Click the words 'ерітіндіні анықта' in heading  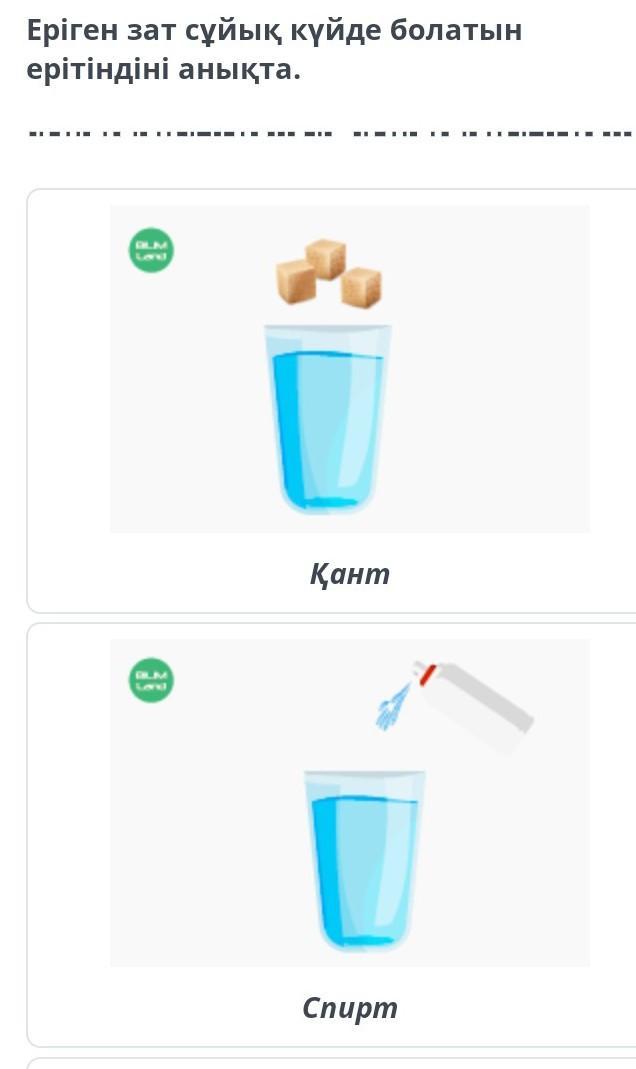pos(163,71)
